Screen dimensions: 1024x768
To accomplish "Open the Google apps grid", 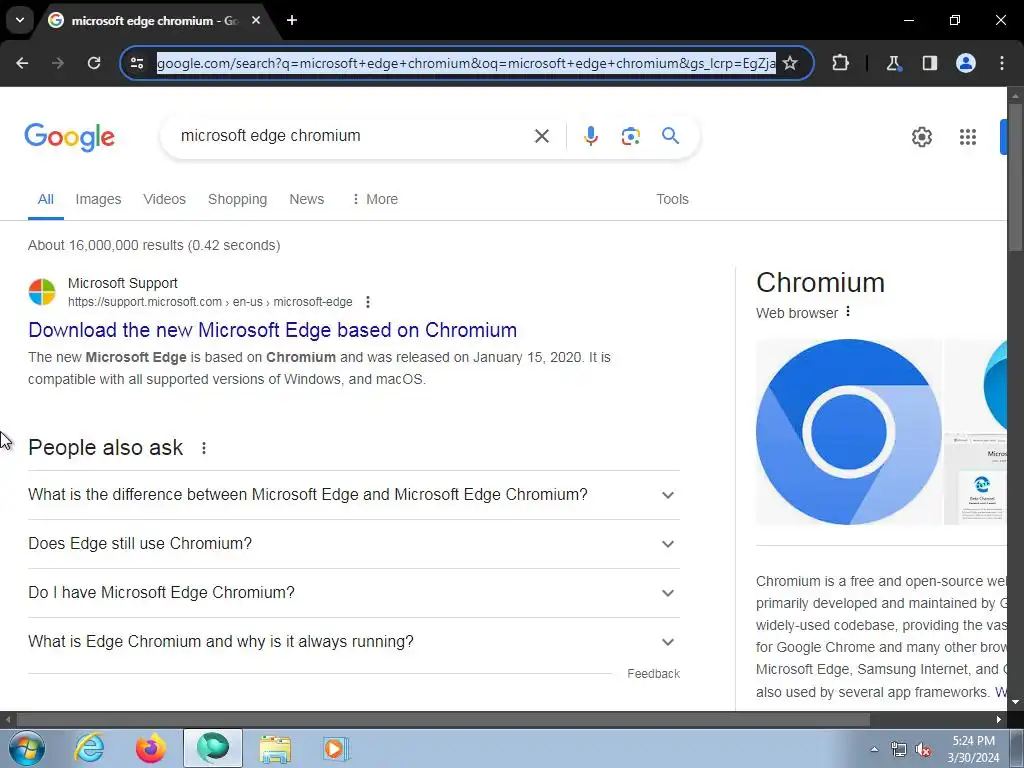I will point(968,136).
